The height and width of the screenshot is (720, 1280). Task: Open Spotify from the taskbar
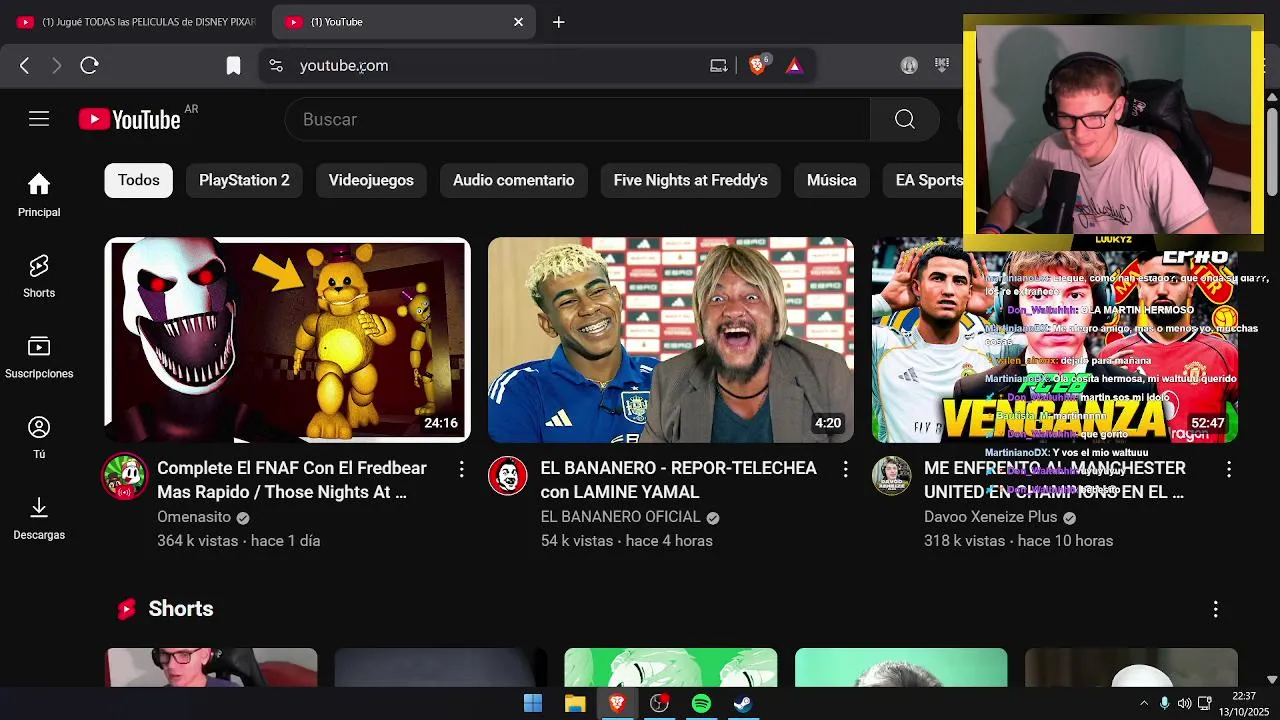click(701, 704)
